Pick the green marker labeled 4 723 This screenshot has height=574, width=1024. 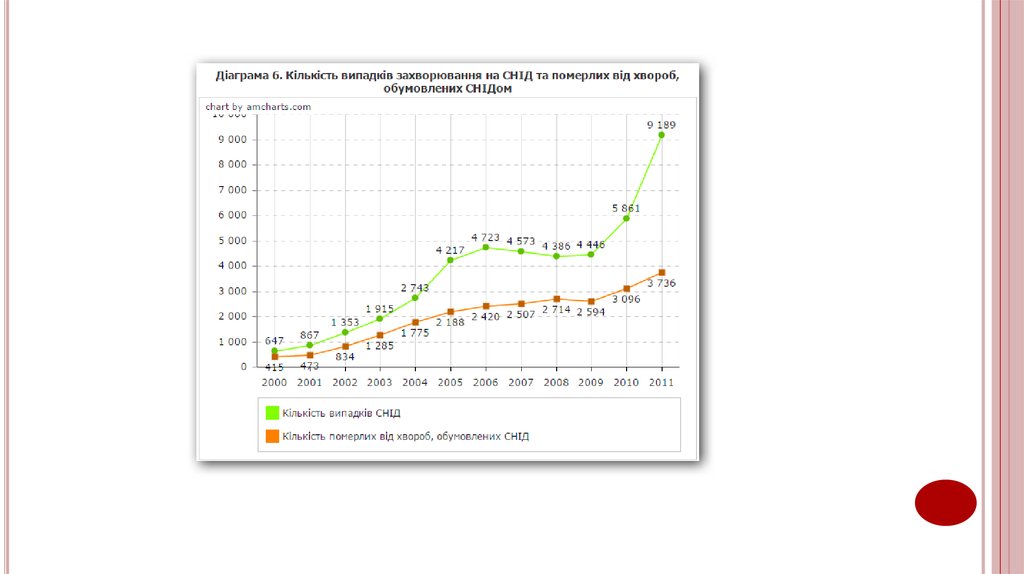coord(486,247)
